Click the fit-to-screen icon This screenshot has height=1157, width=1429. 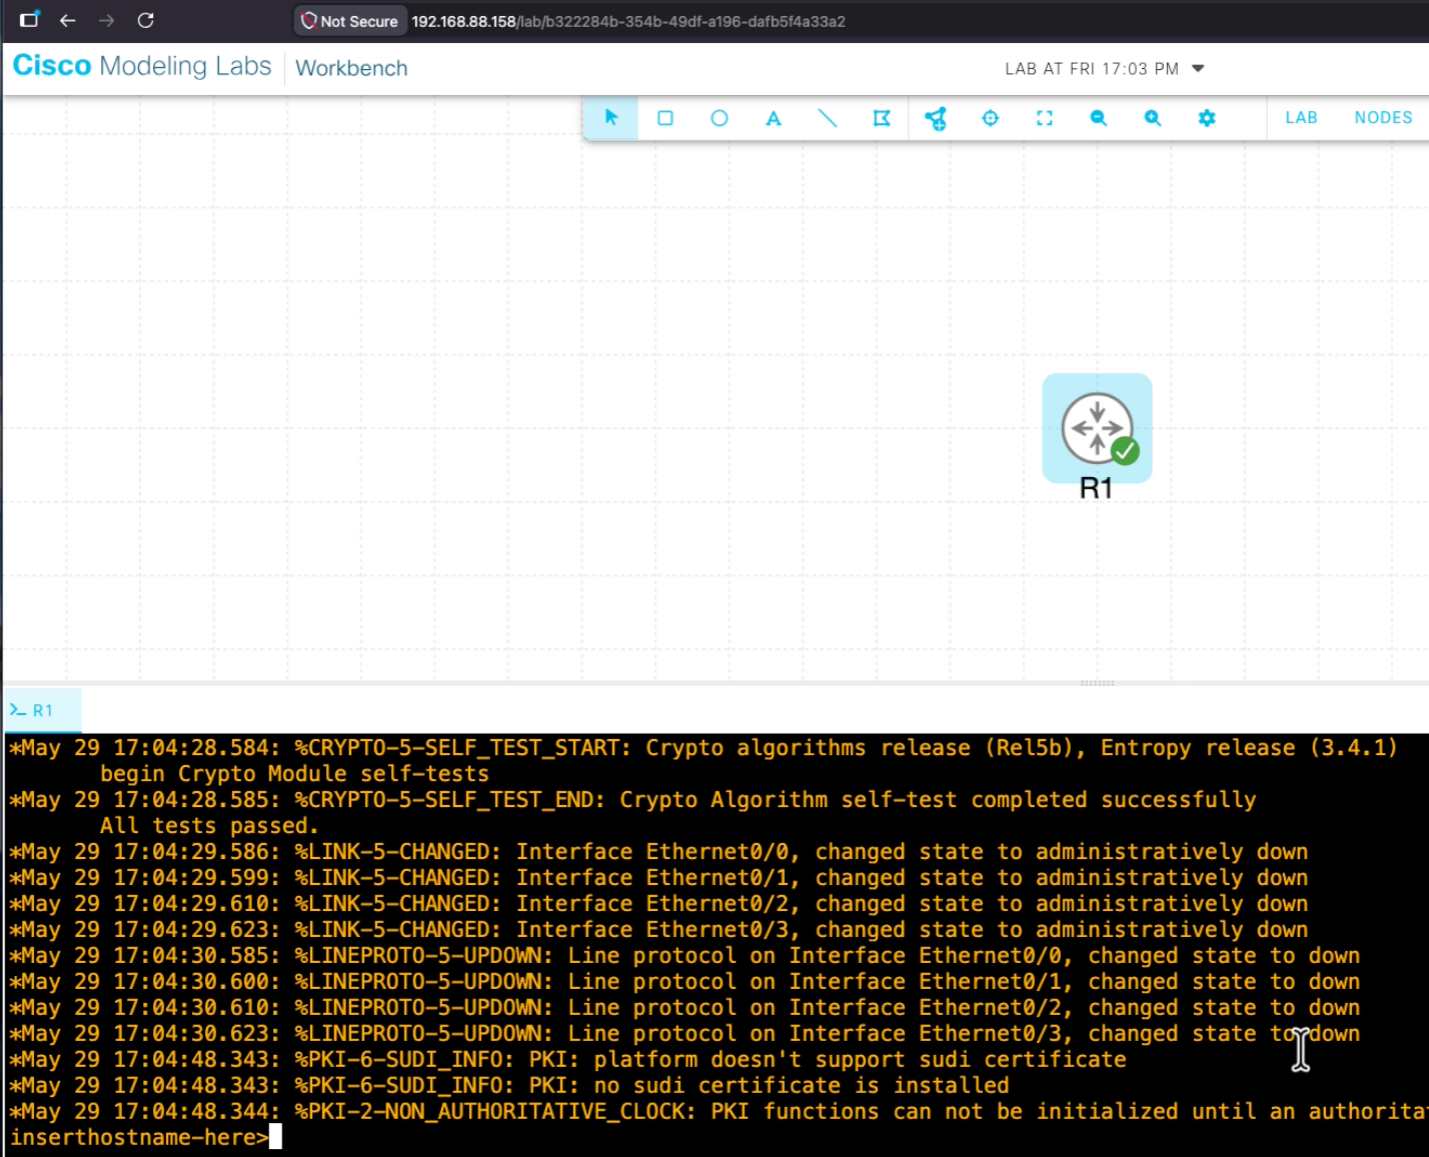tap(1044, 118)
